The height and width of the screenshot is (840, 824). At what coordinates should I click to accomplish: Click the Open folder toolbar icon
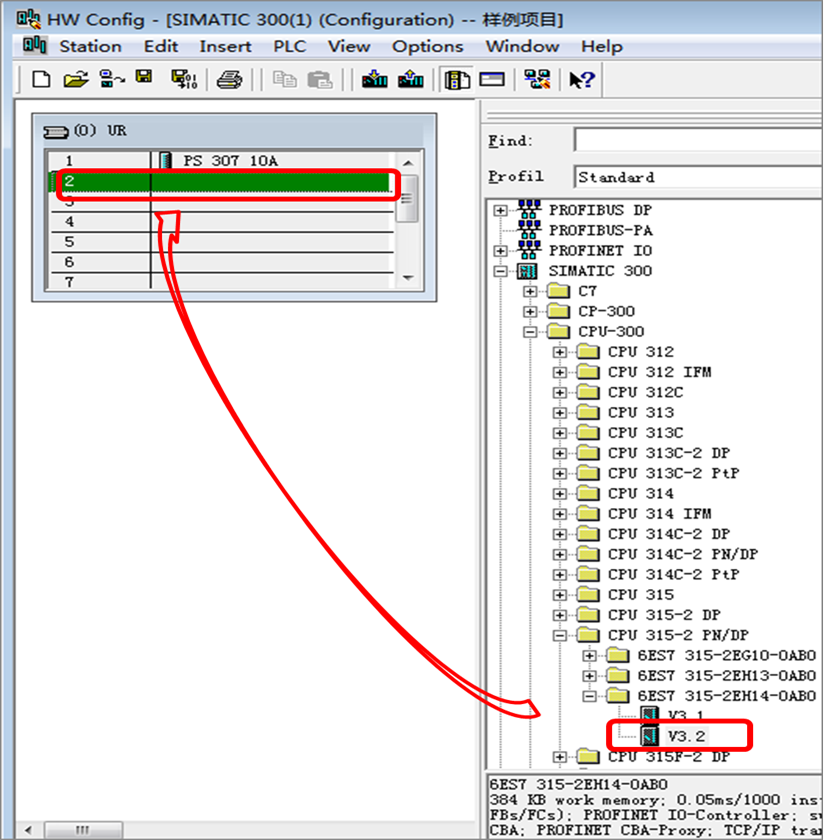[76, 79]
